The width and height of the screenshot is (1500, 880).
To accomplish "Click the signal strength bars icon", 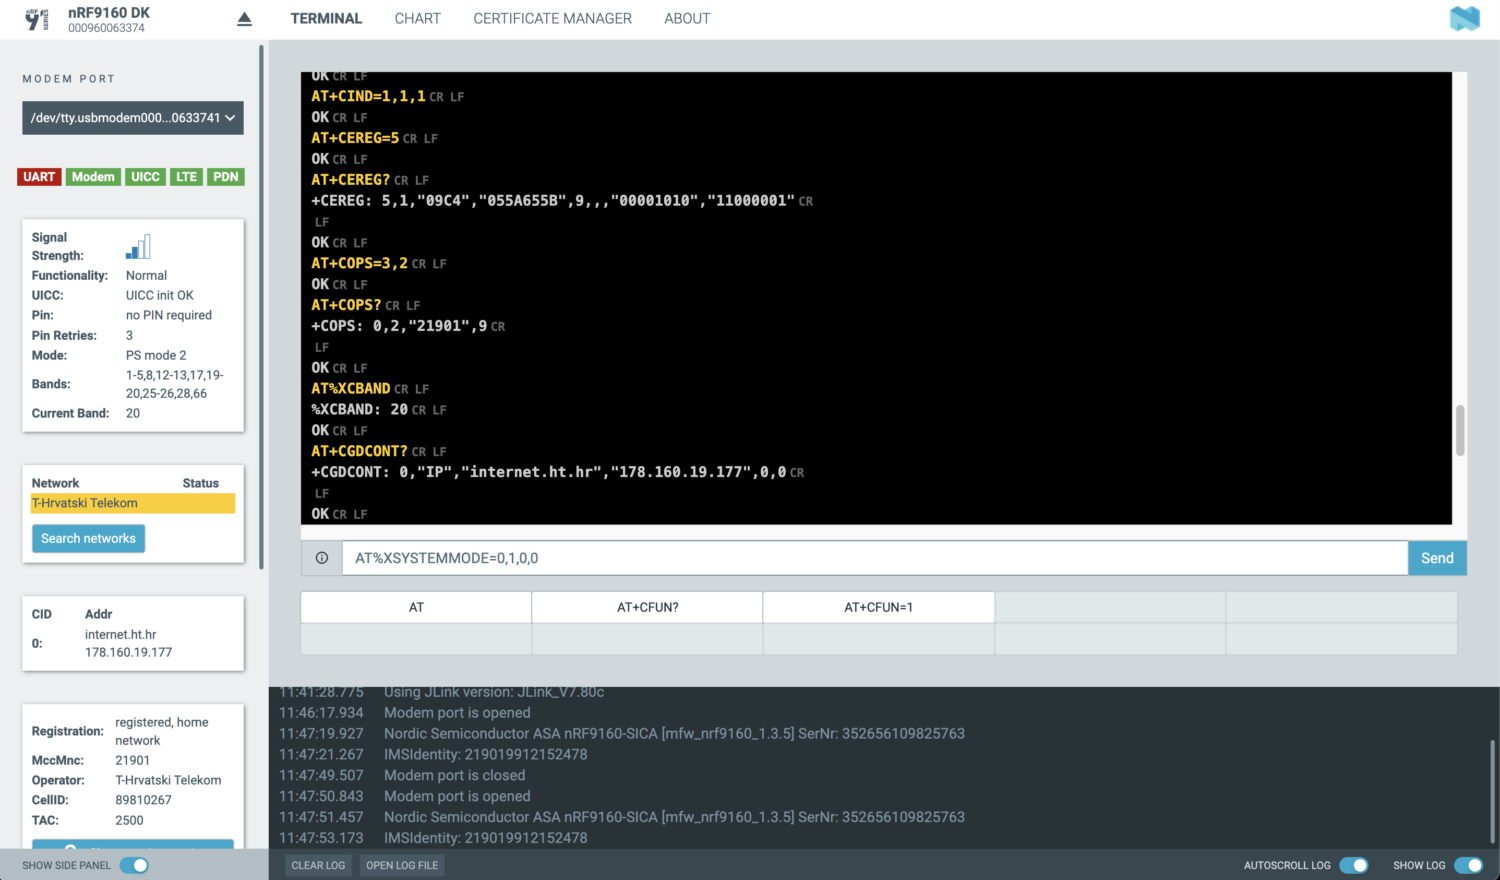I will (x=137, y=246).
